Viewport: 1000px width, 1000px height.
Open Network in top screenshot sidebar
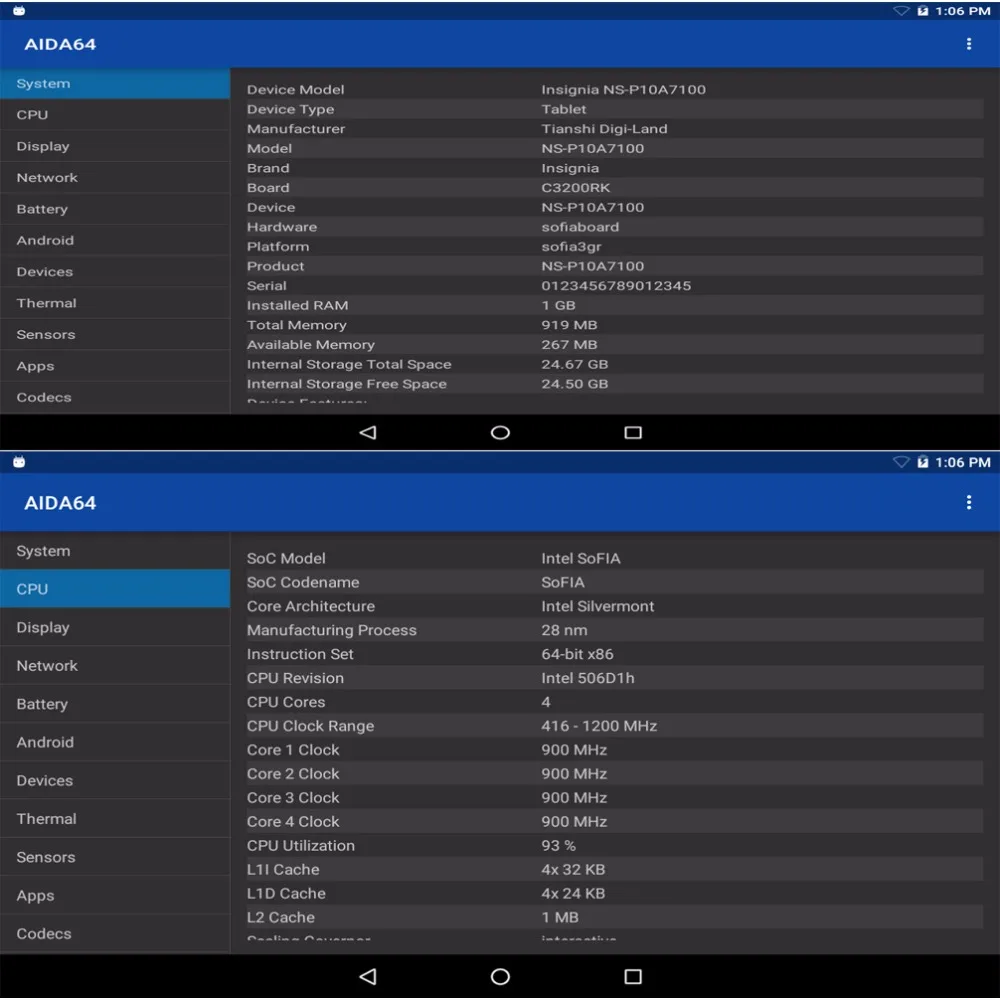pyautogui.click(x=115, y=177)
